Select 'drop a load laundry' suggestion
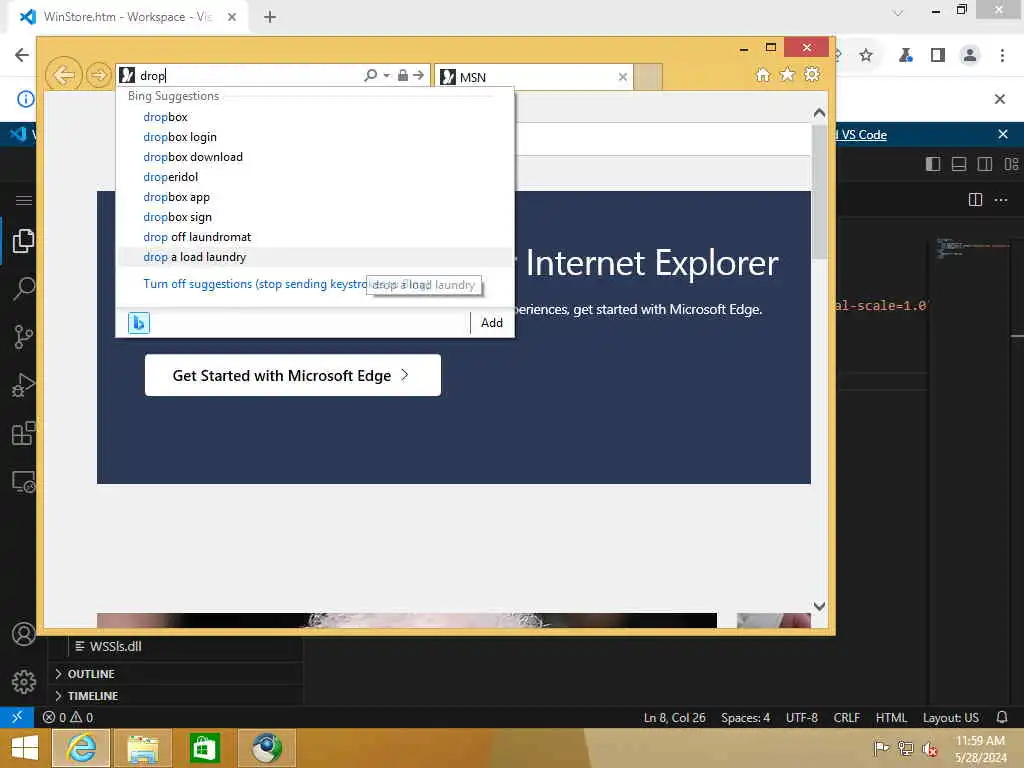 (315, 257)
